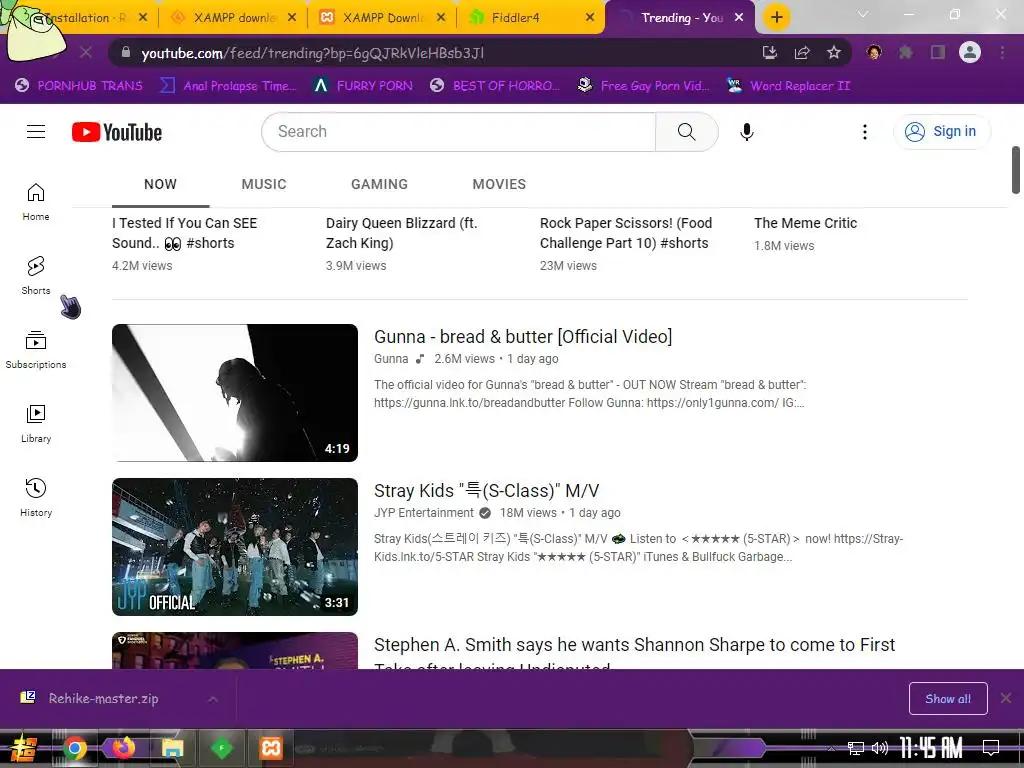Image resolution: width=1024 pixels, height=768 pixels.
Task: Click the page vertical scrollbar thumb
Action: (1016, 170)
